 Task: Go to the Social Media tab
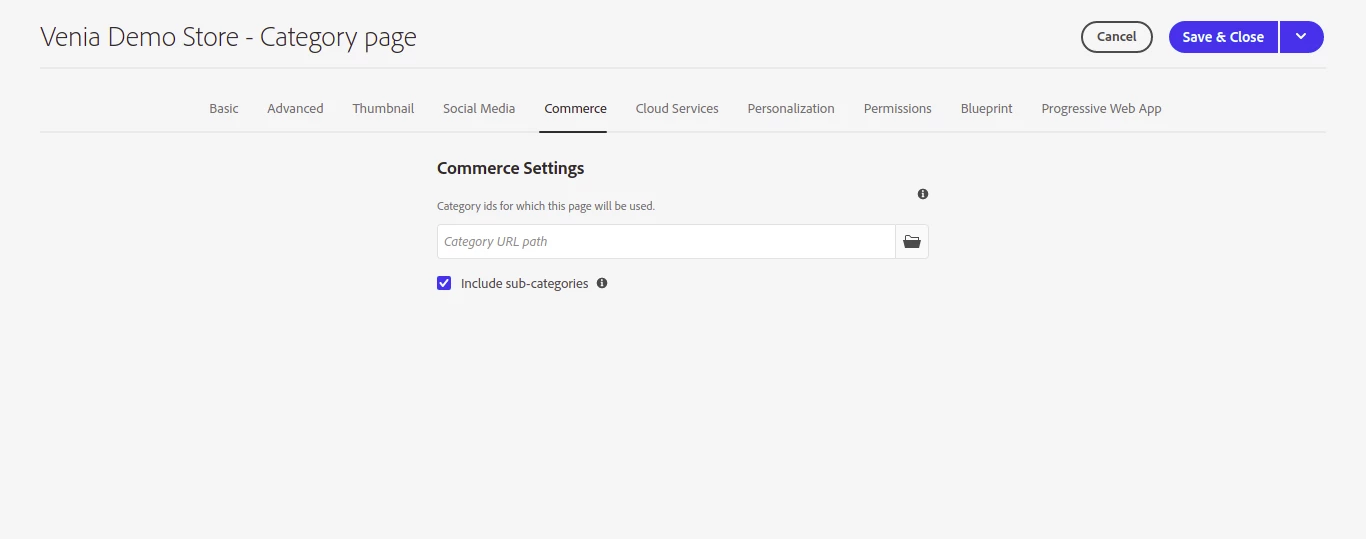click(x=479, y=108)
